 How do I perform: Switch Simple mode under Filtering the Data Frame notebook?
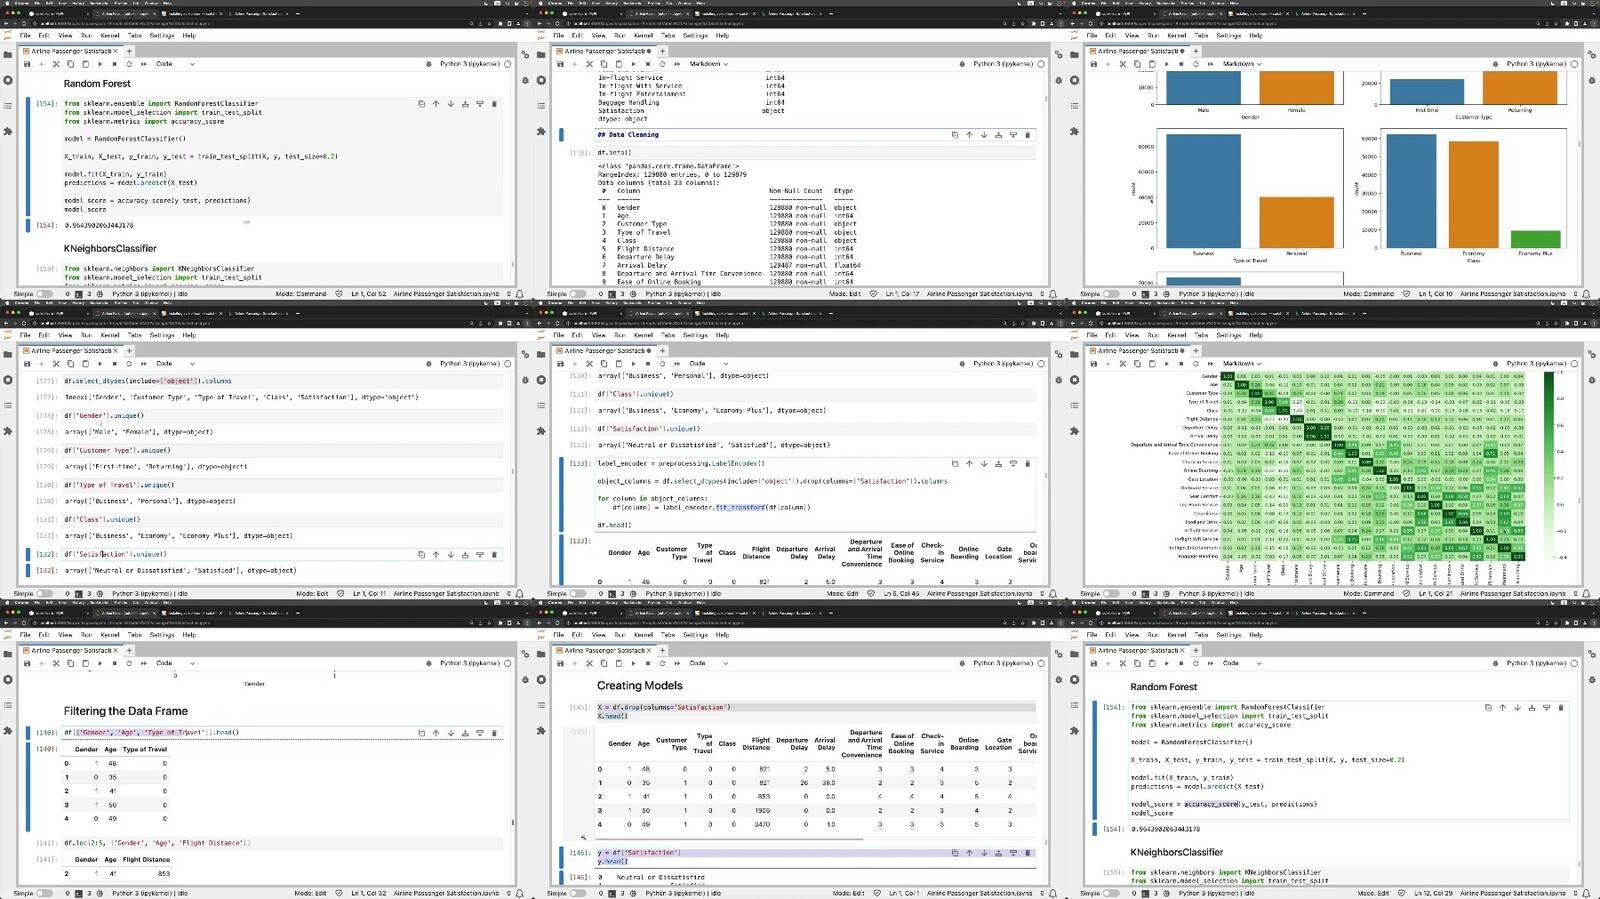pyautogui.click(x=44, y=893)
